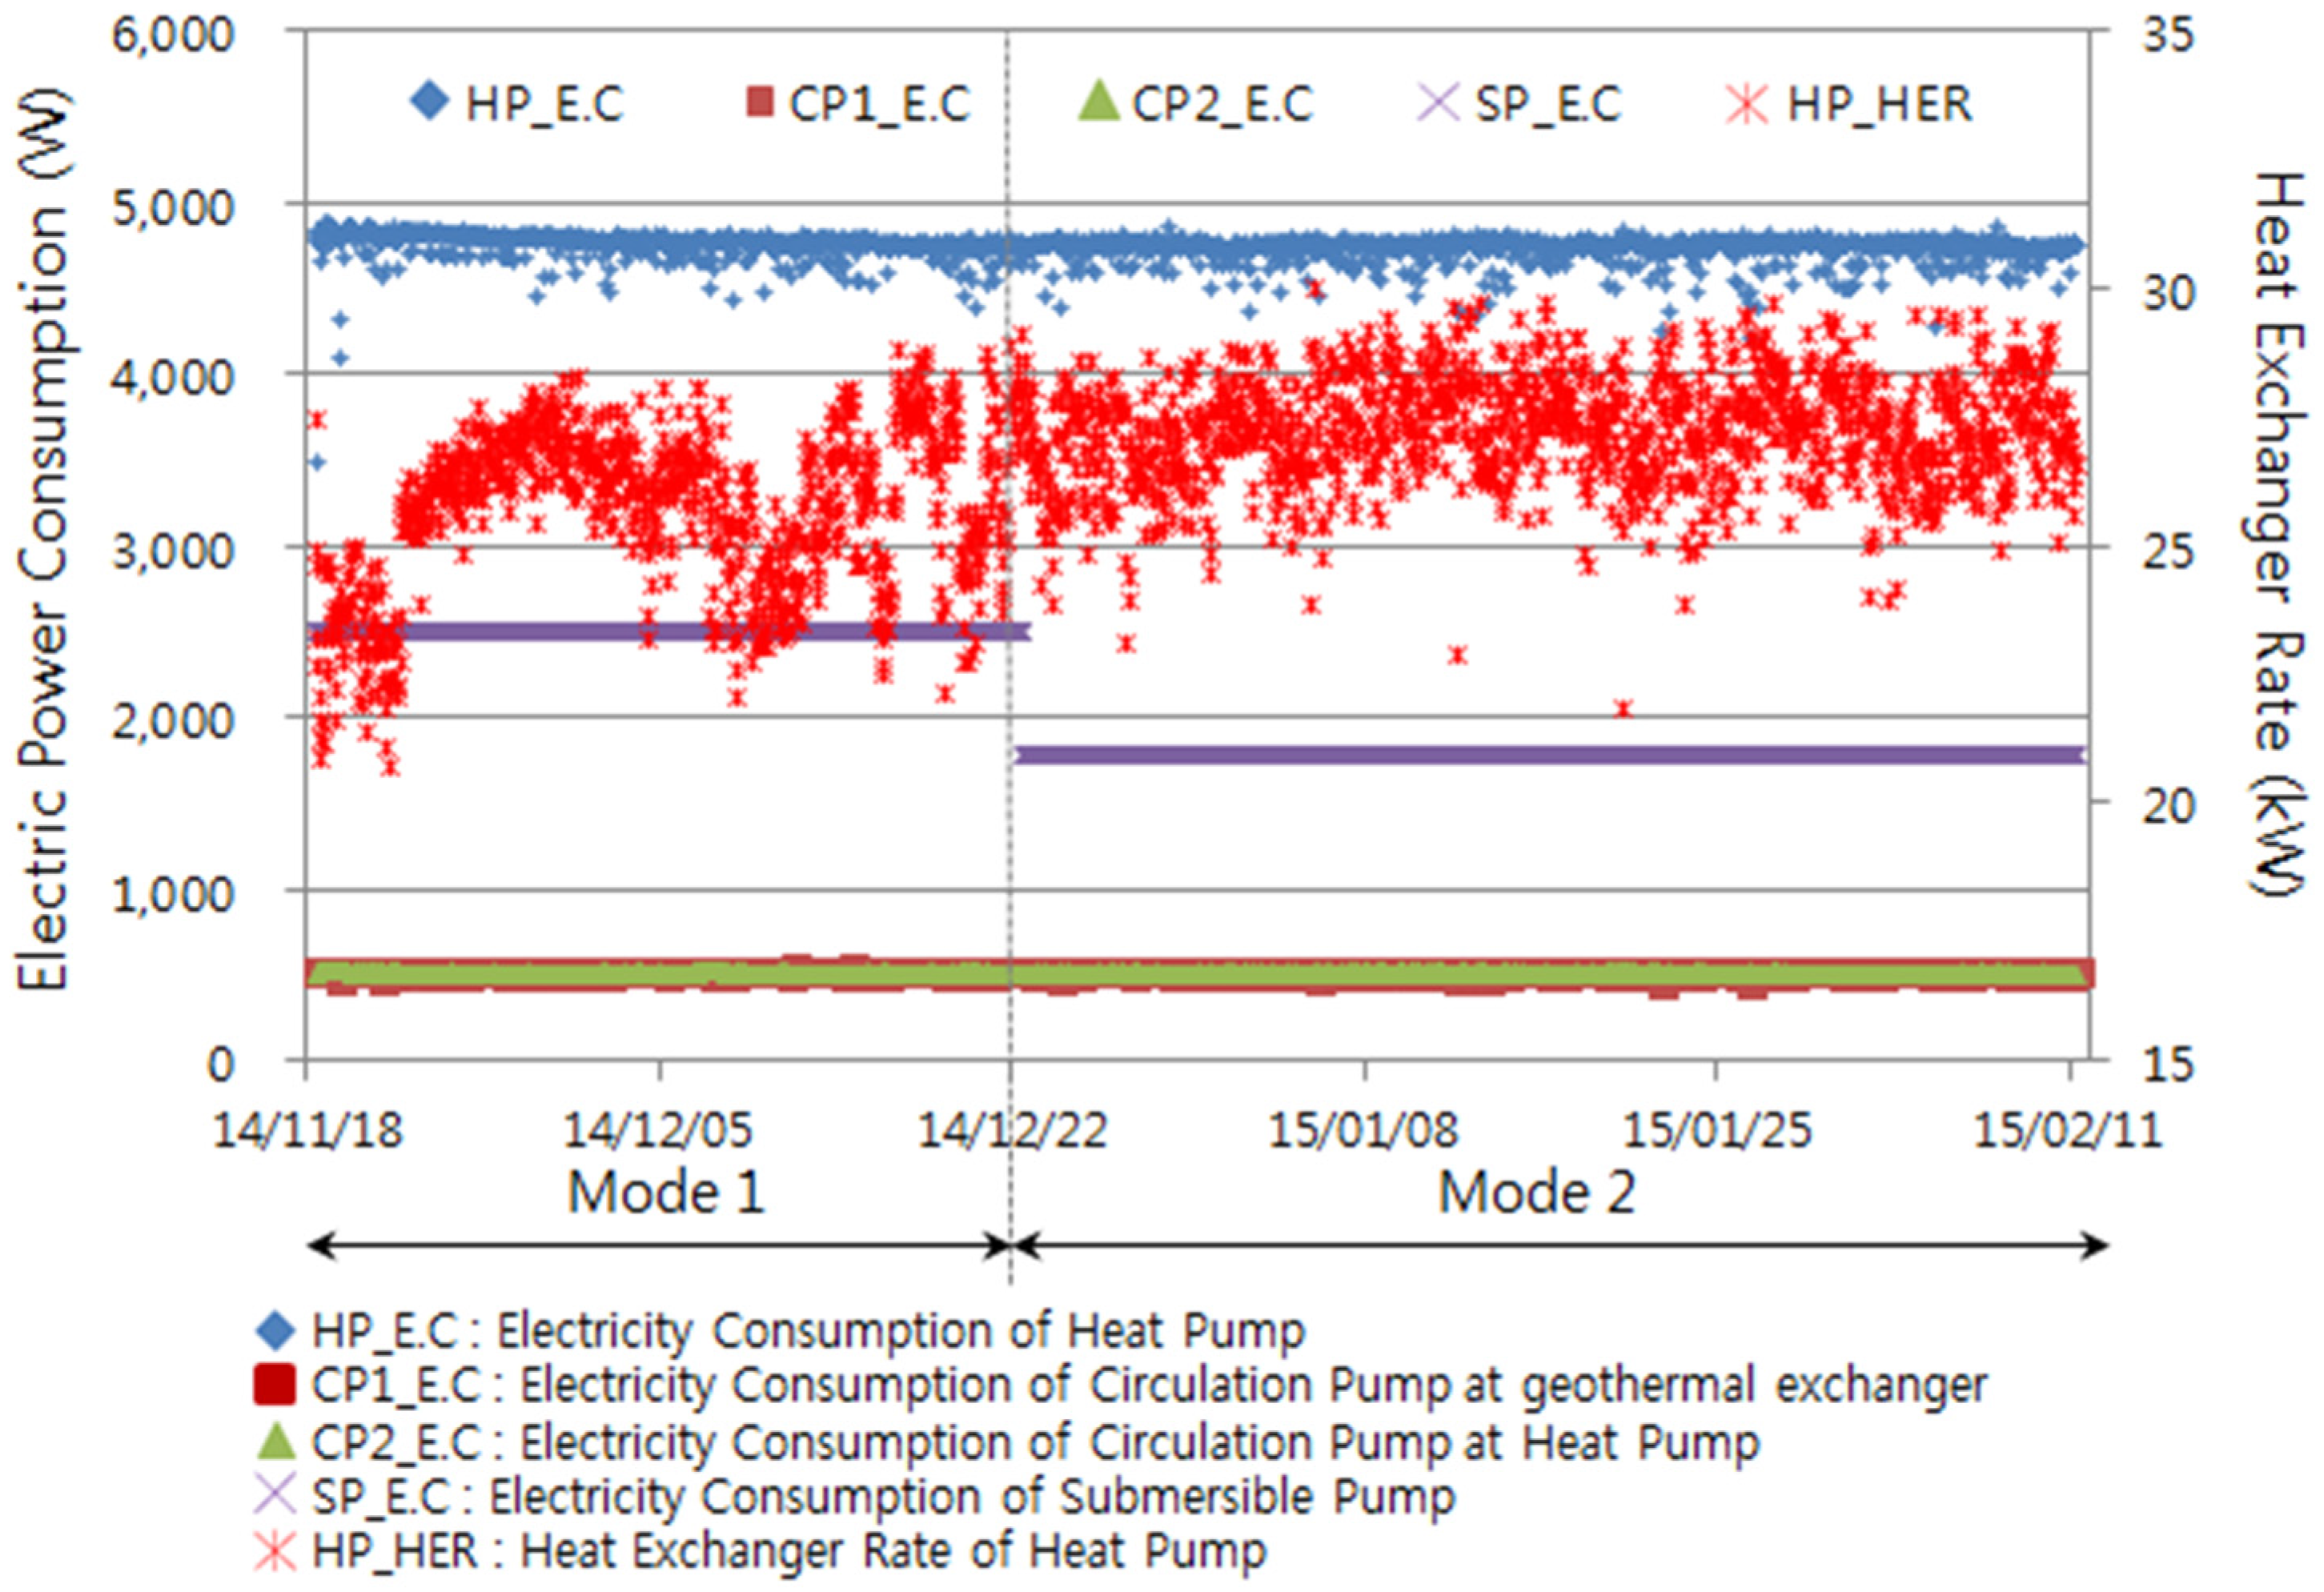The height and width of the screenshot is (1592, 2324).
Task: Click the 15/01/08 date axis label
Action: (1364, 1131)
